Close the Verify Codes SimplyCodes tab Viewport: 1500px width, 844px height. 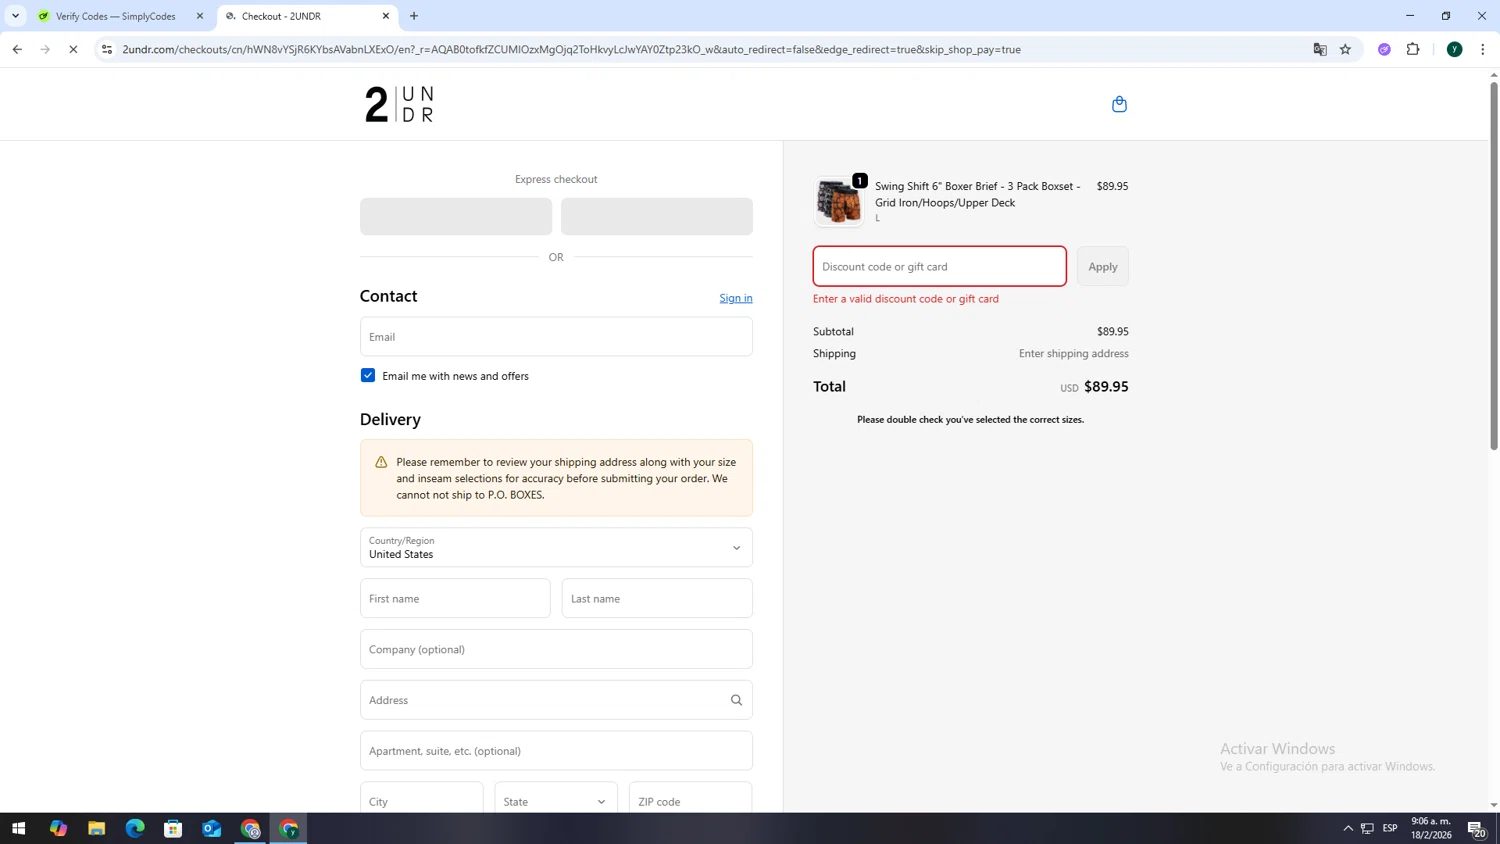(x=199, y=16)
